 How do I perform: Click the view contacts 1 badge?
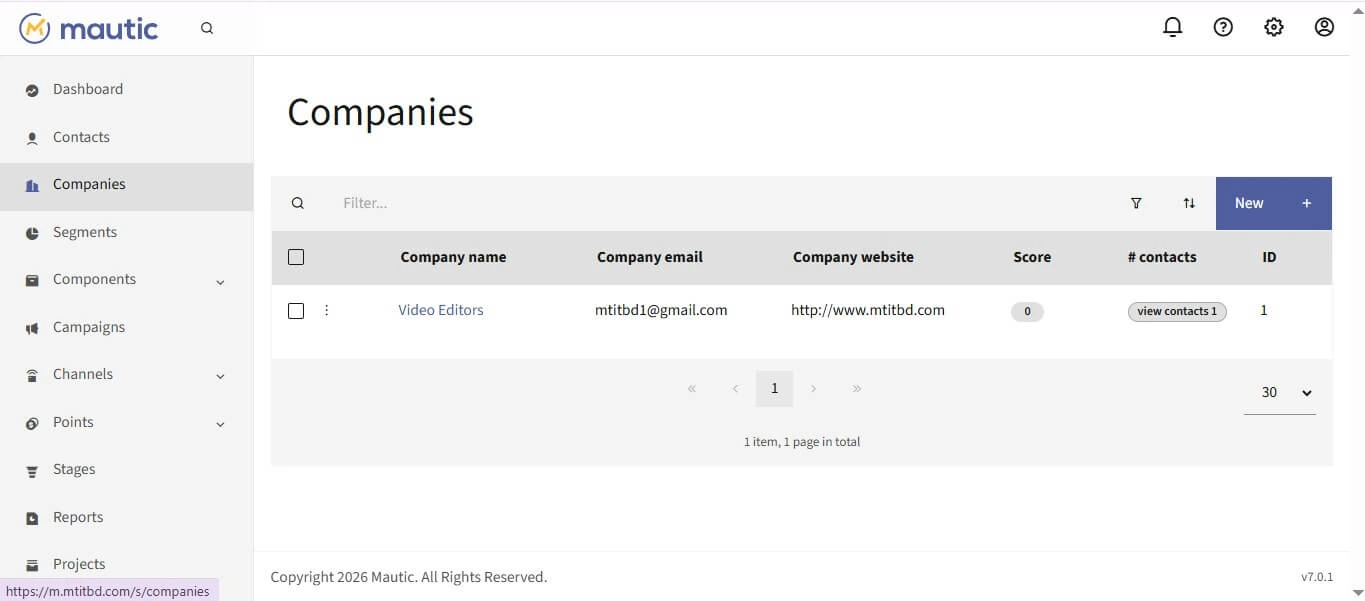pos(1177,311)
